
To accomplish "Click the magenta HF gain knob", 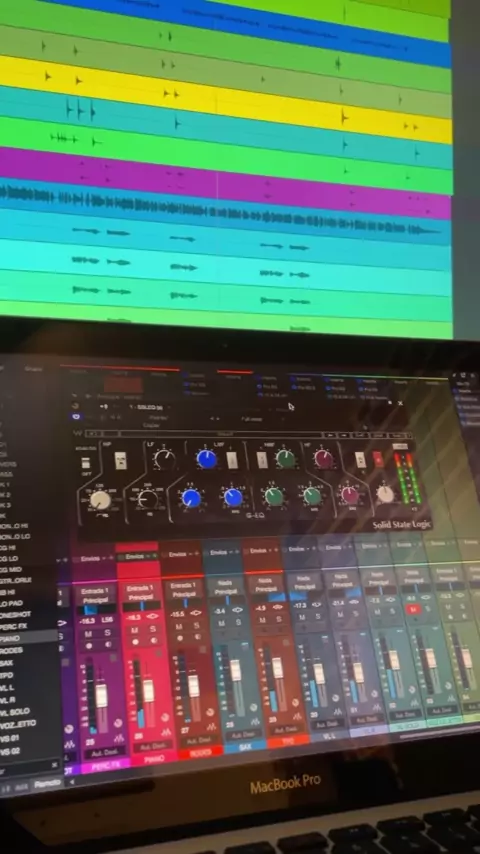I will (x=323, y=459).
